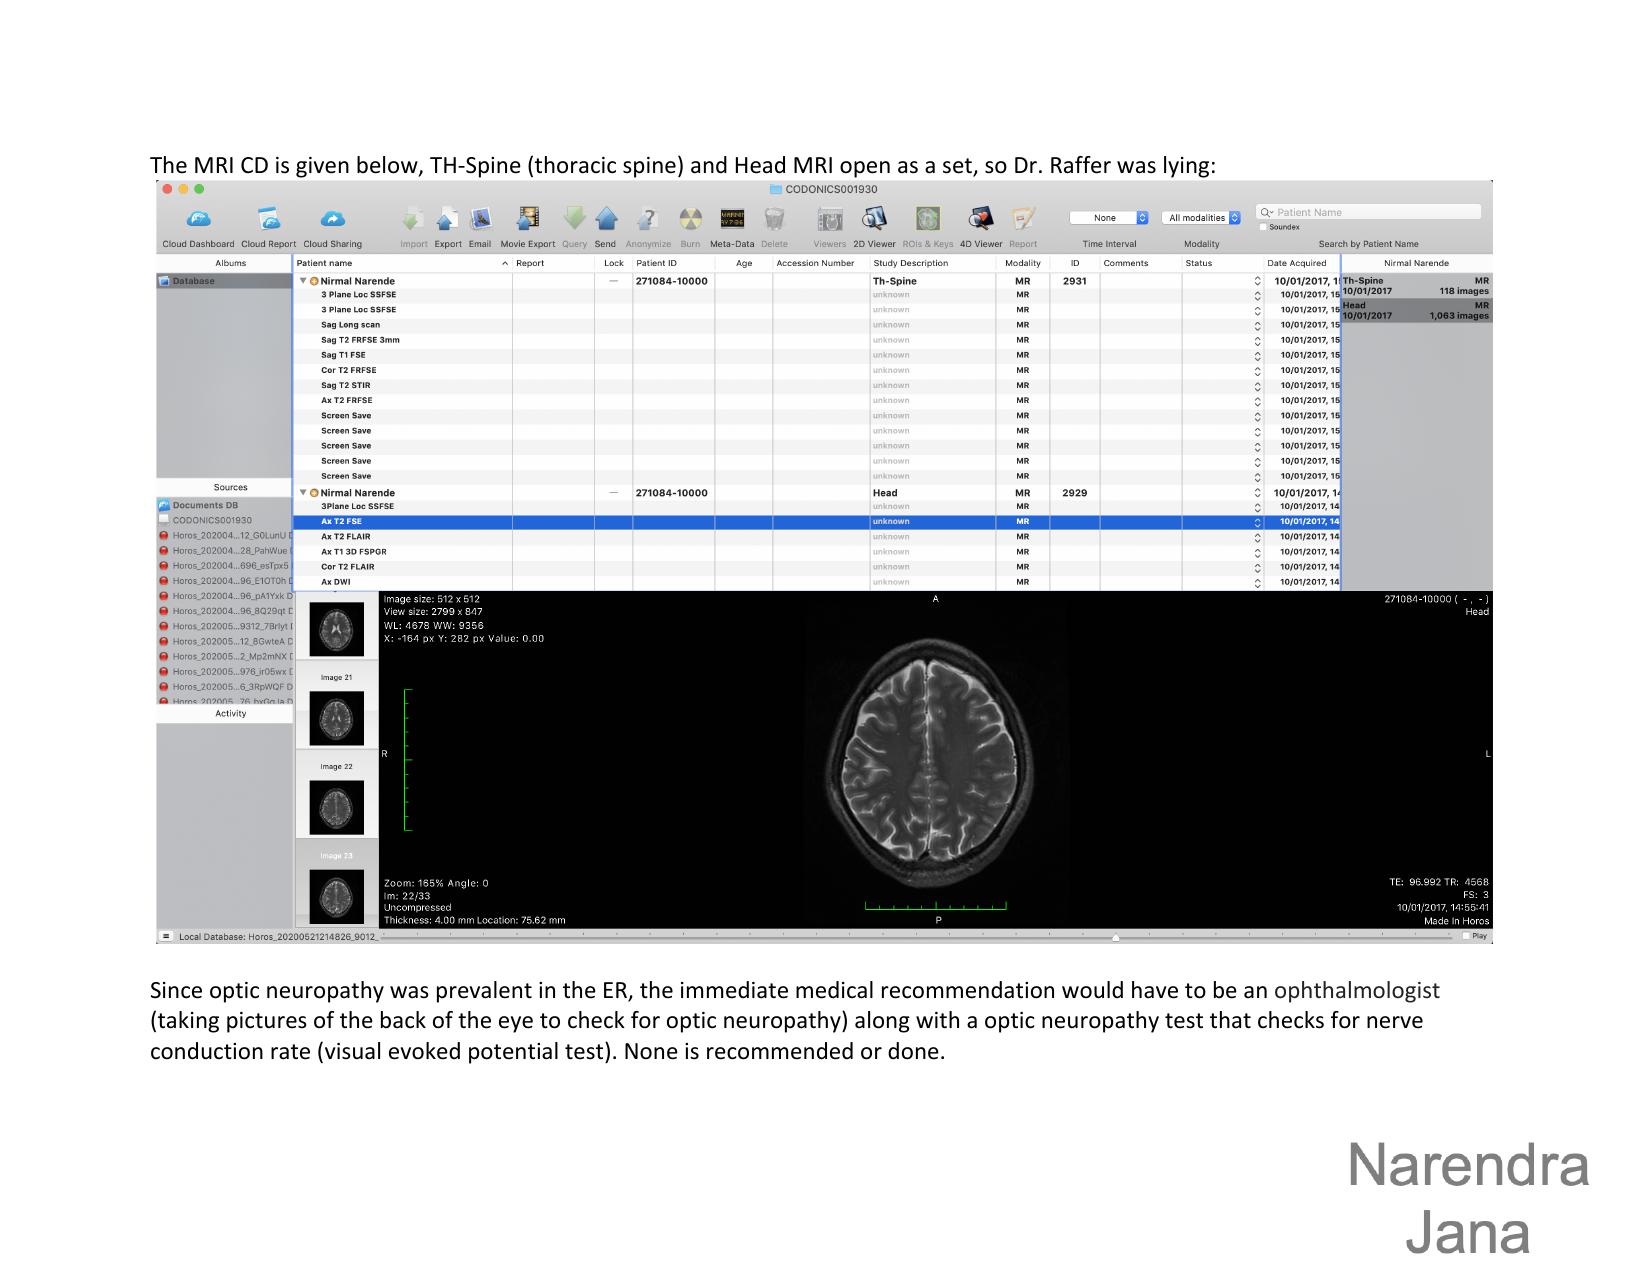Open Cloud Sharing
This screenshot has height=1275, width=1650.
pos(332,220)
